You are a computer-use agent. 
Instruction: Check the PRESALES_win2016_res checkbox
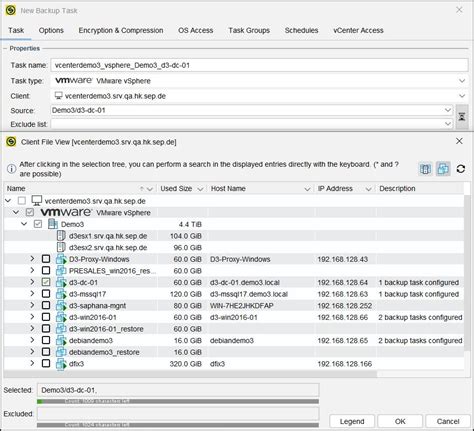pos(46,271)
